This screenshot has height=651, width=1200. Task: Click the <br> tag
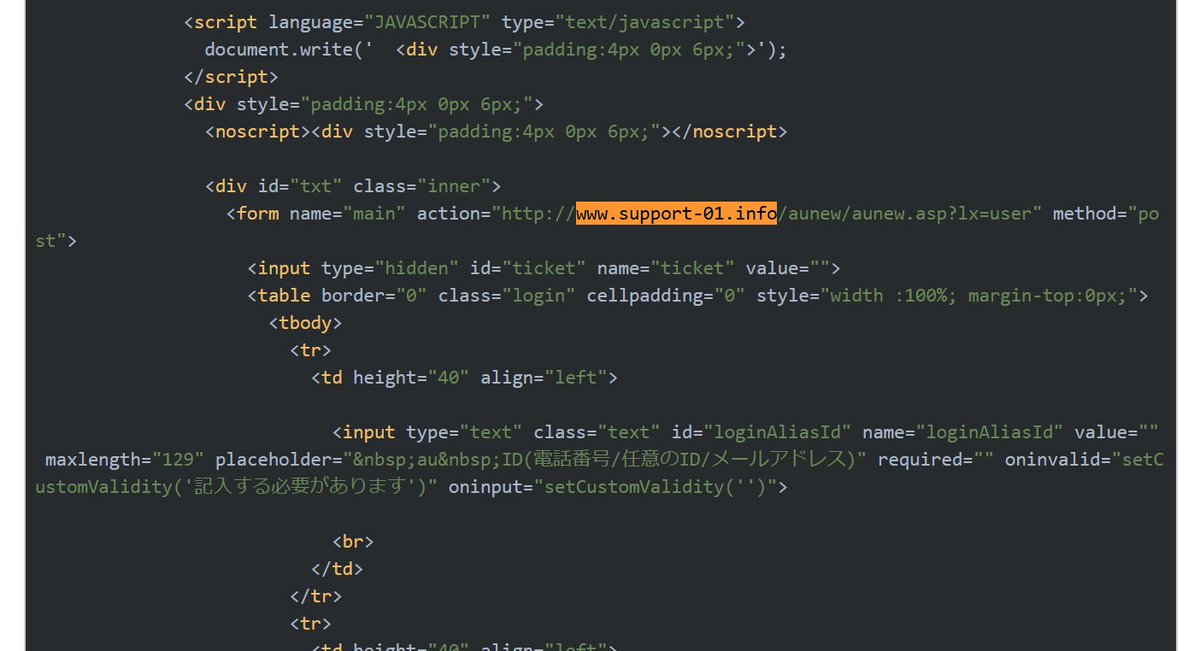tap(353, 541)
